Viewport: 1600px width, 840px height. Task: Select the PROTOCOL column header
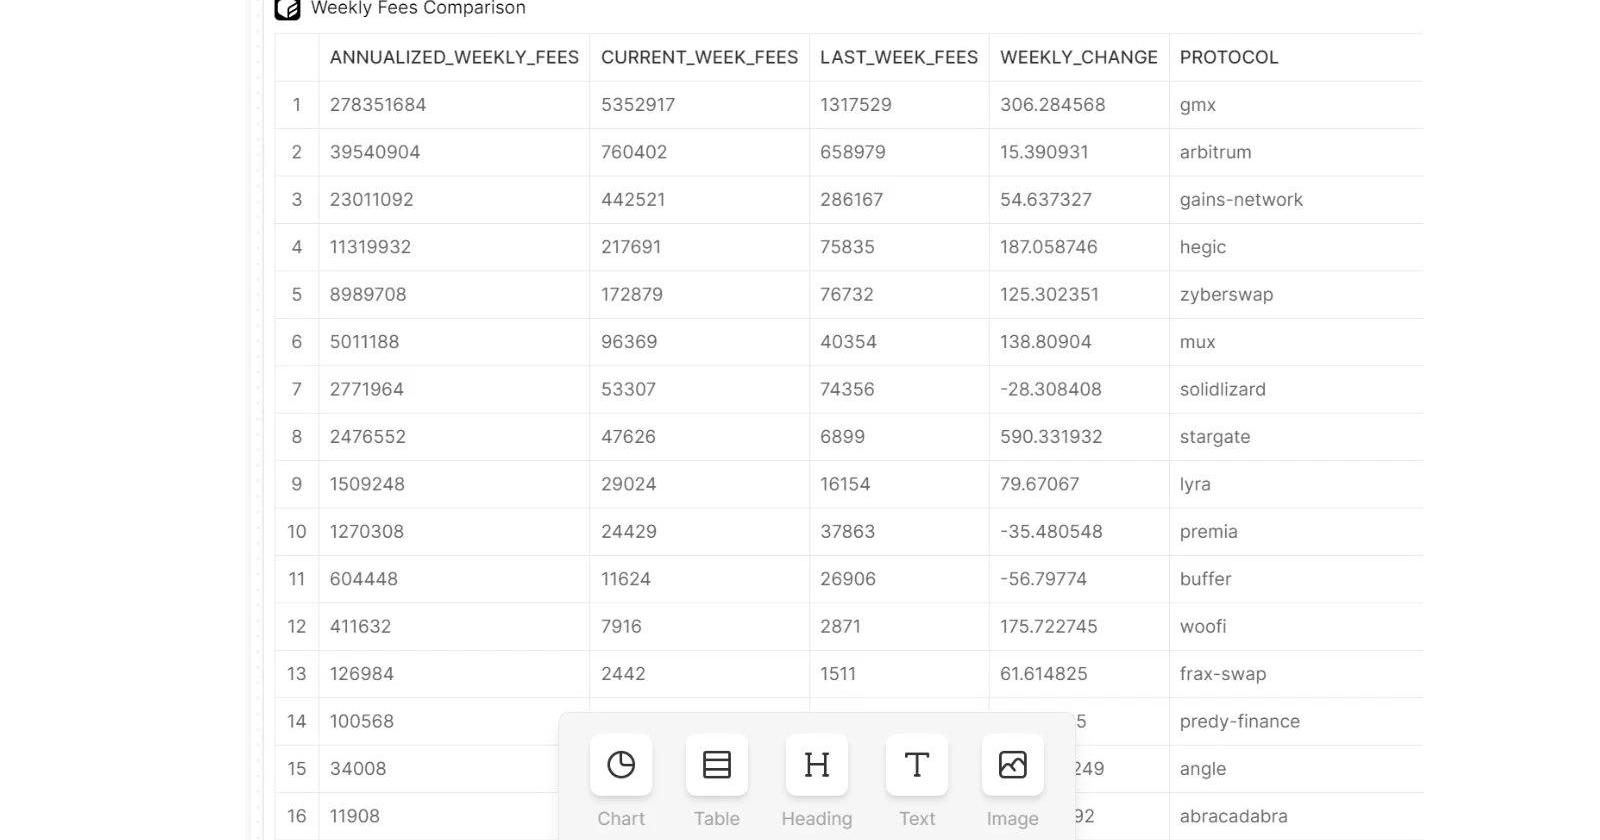[x=1229, y=58]
